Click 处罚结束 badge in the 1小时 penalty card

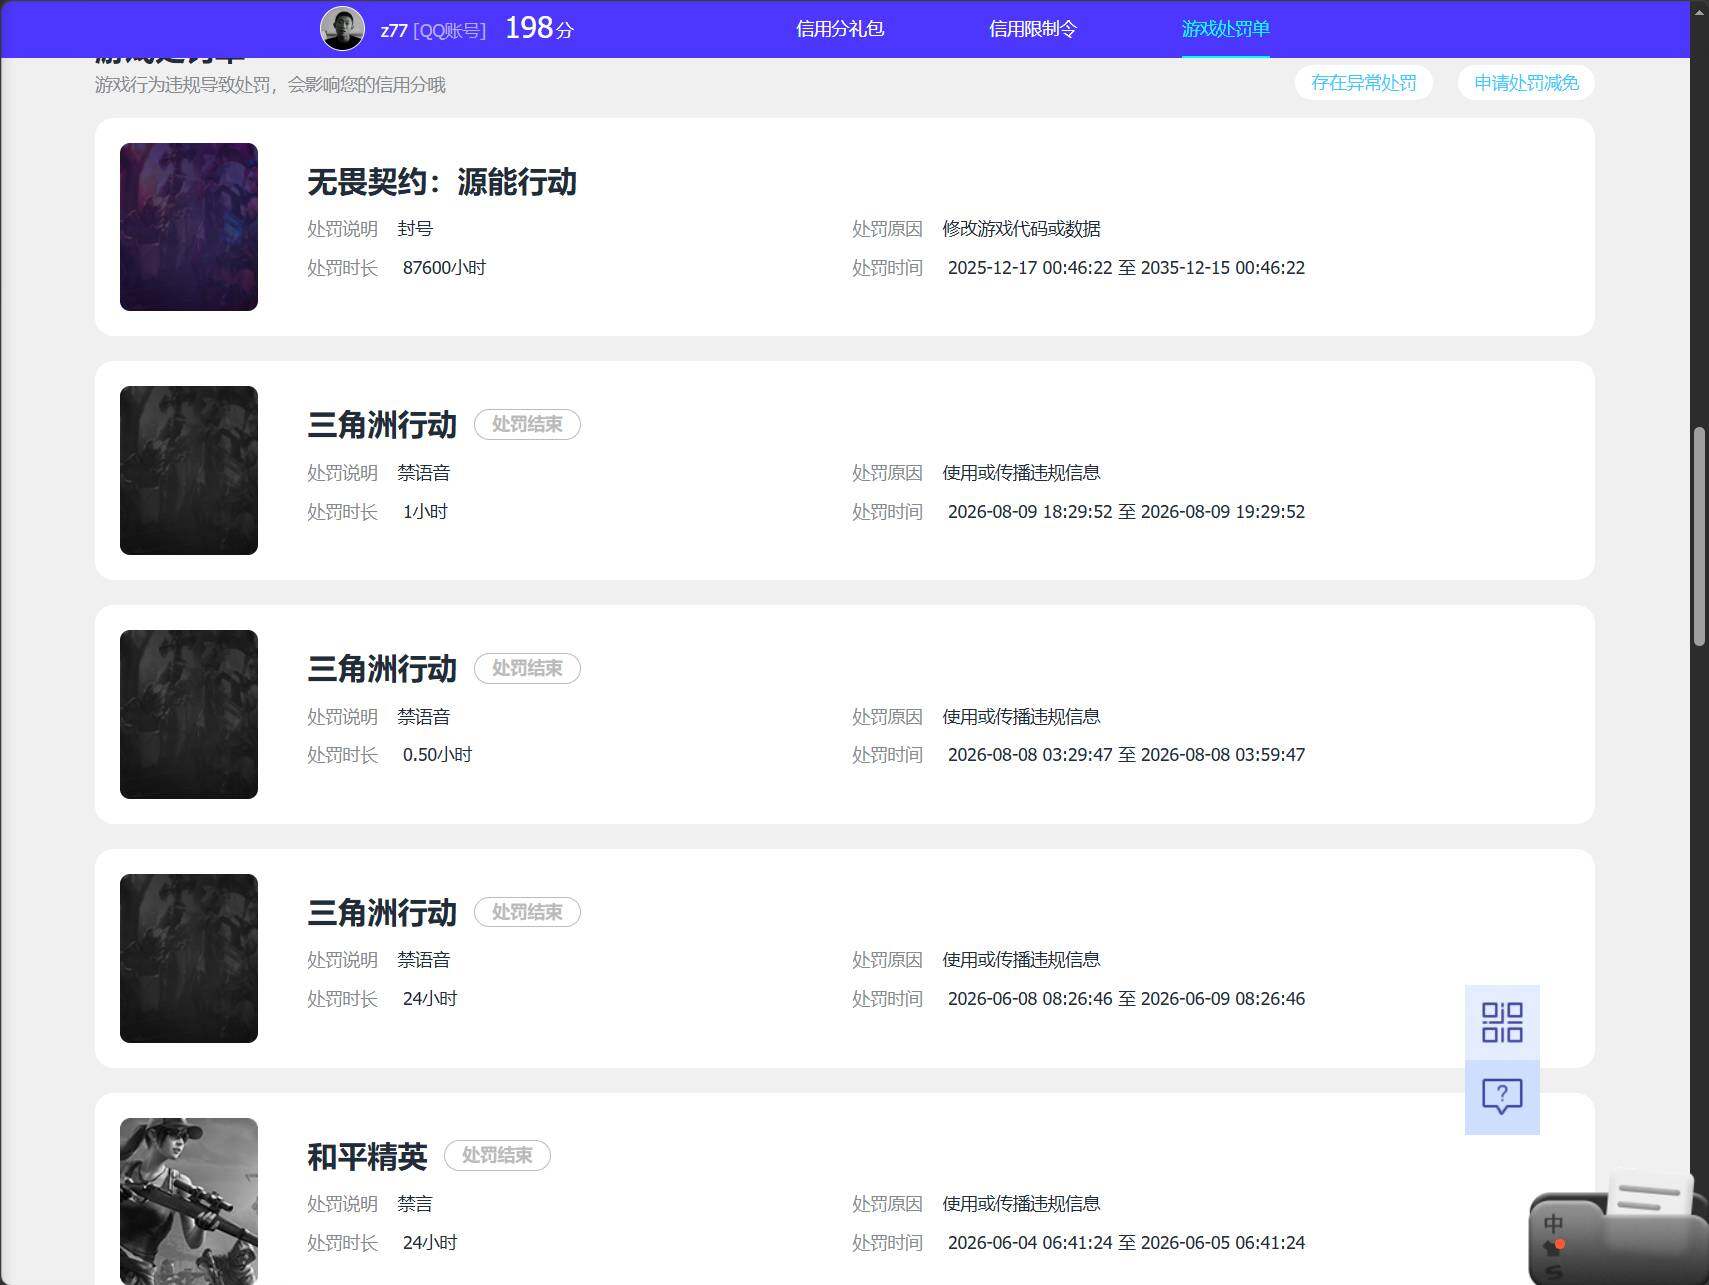527,424
